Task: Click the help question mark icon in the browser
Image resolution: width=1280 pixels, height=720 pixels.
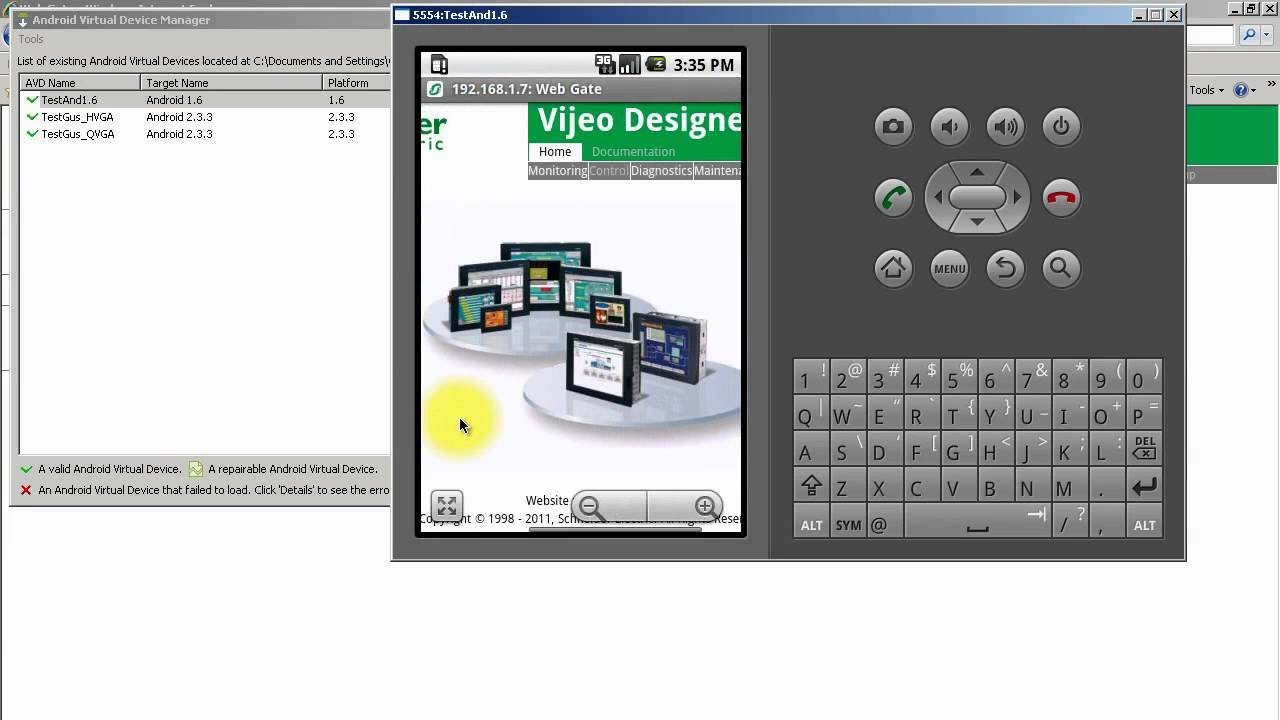Action: tap(1240, 90)
